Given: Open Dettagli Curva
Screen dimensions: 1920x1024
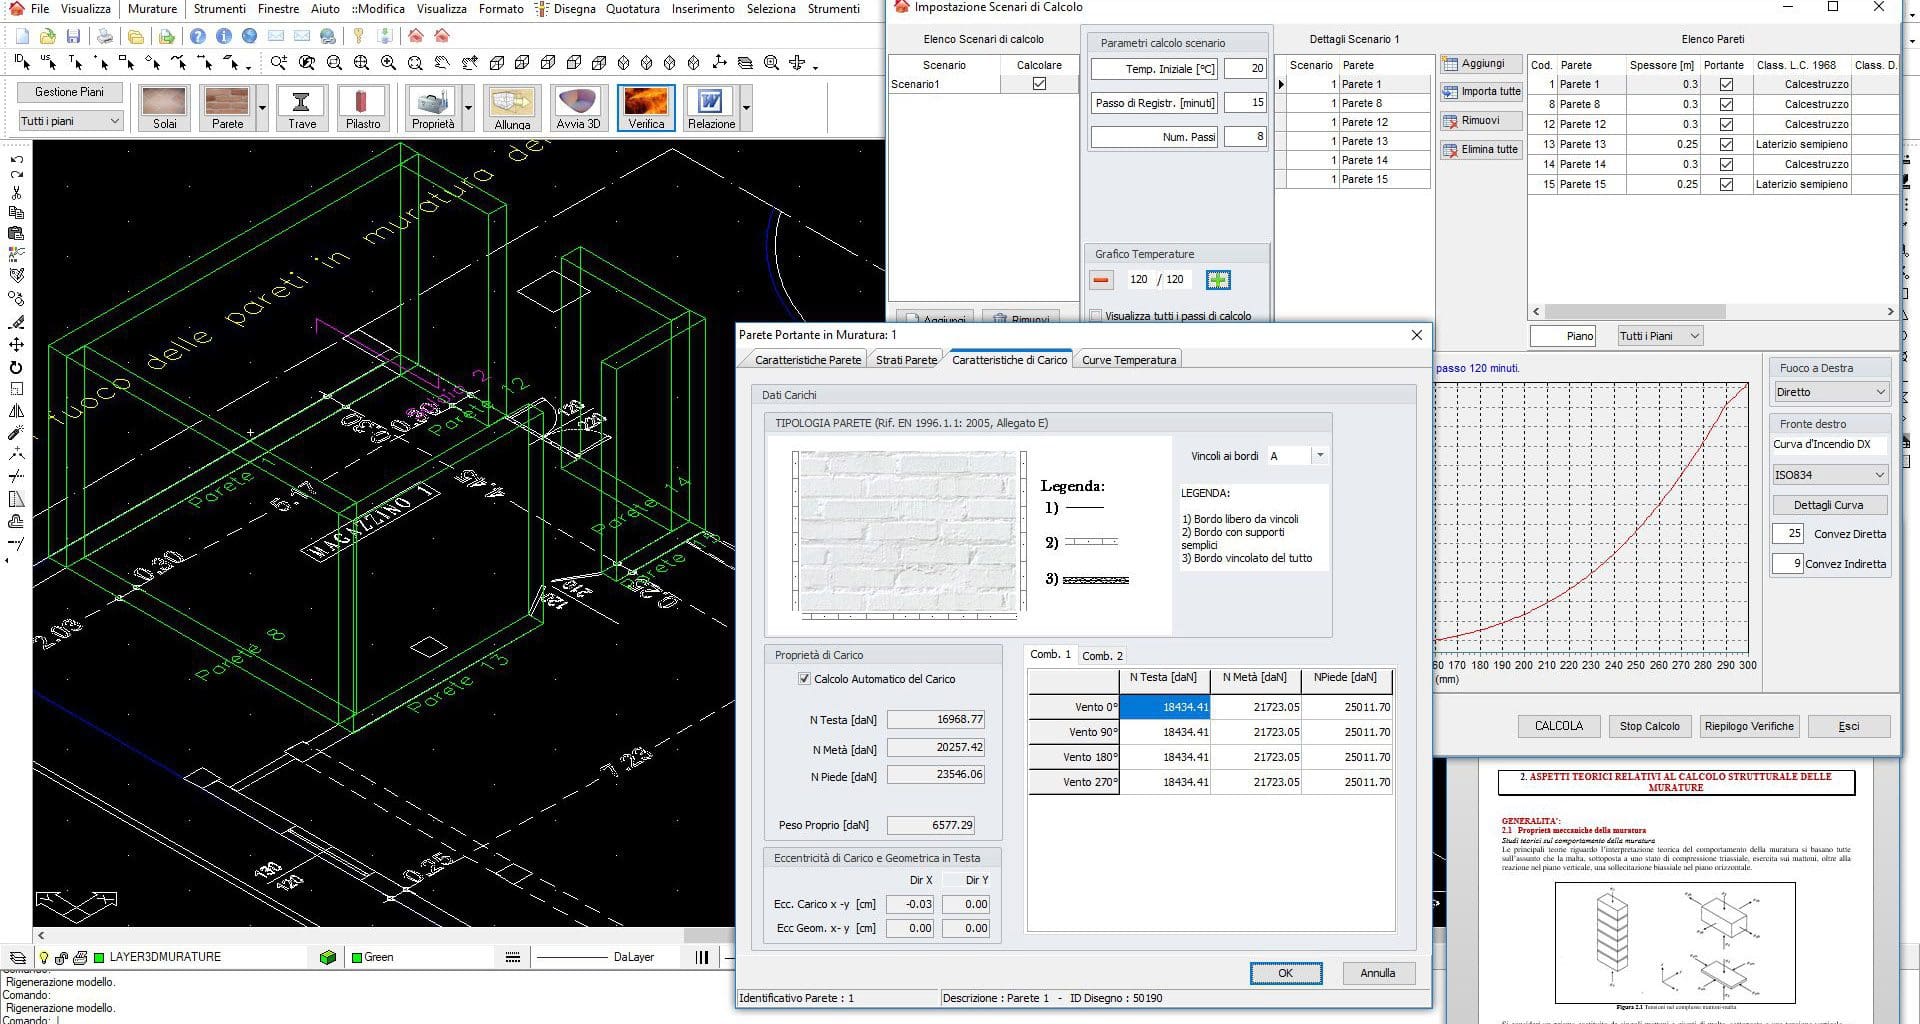Looking at the screenshot, I should click(x=1829, y=504).
